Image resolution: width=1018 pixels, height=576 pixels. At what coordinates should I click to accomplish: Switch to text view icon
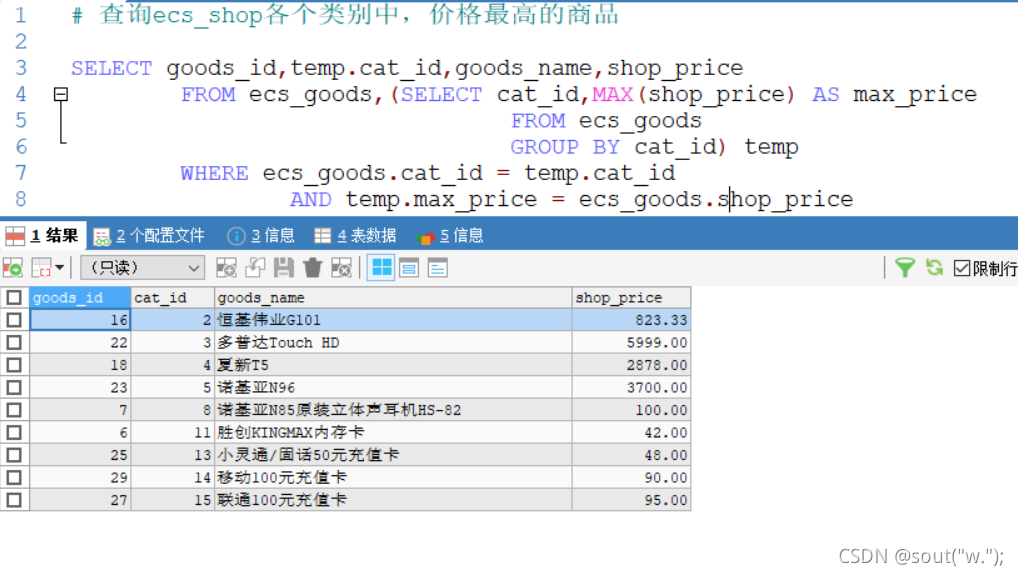[x=438, y=268]
